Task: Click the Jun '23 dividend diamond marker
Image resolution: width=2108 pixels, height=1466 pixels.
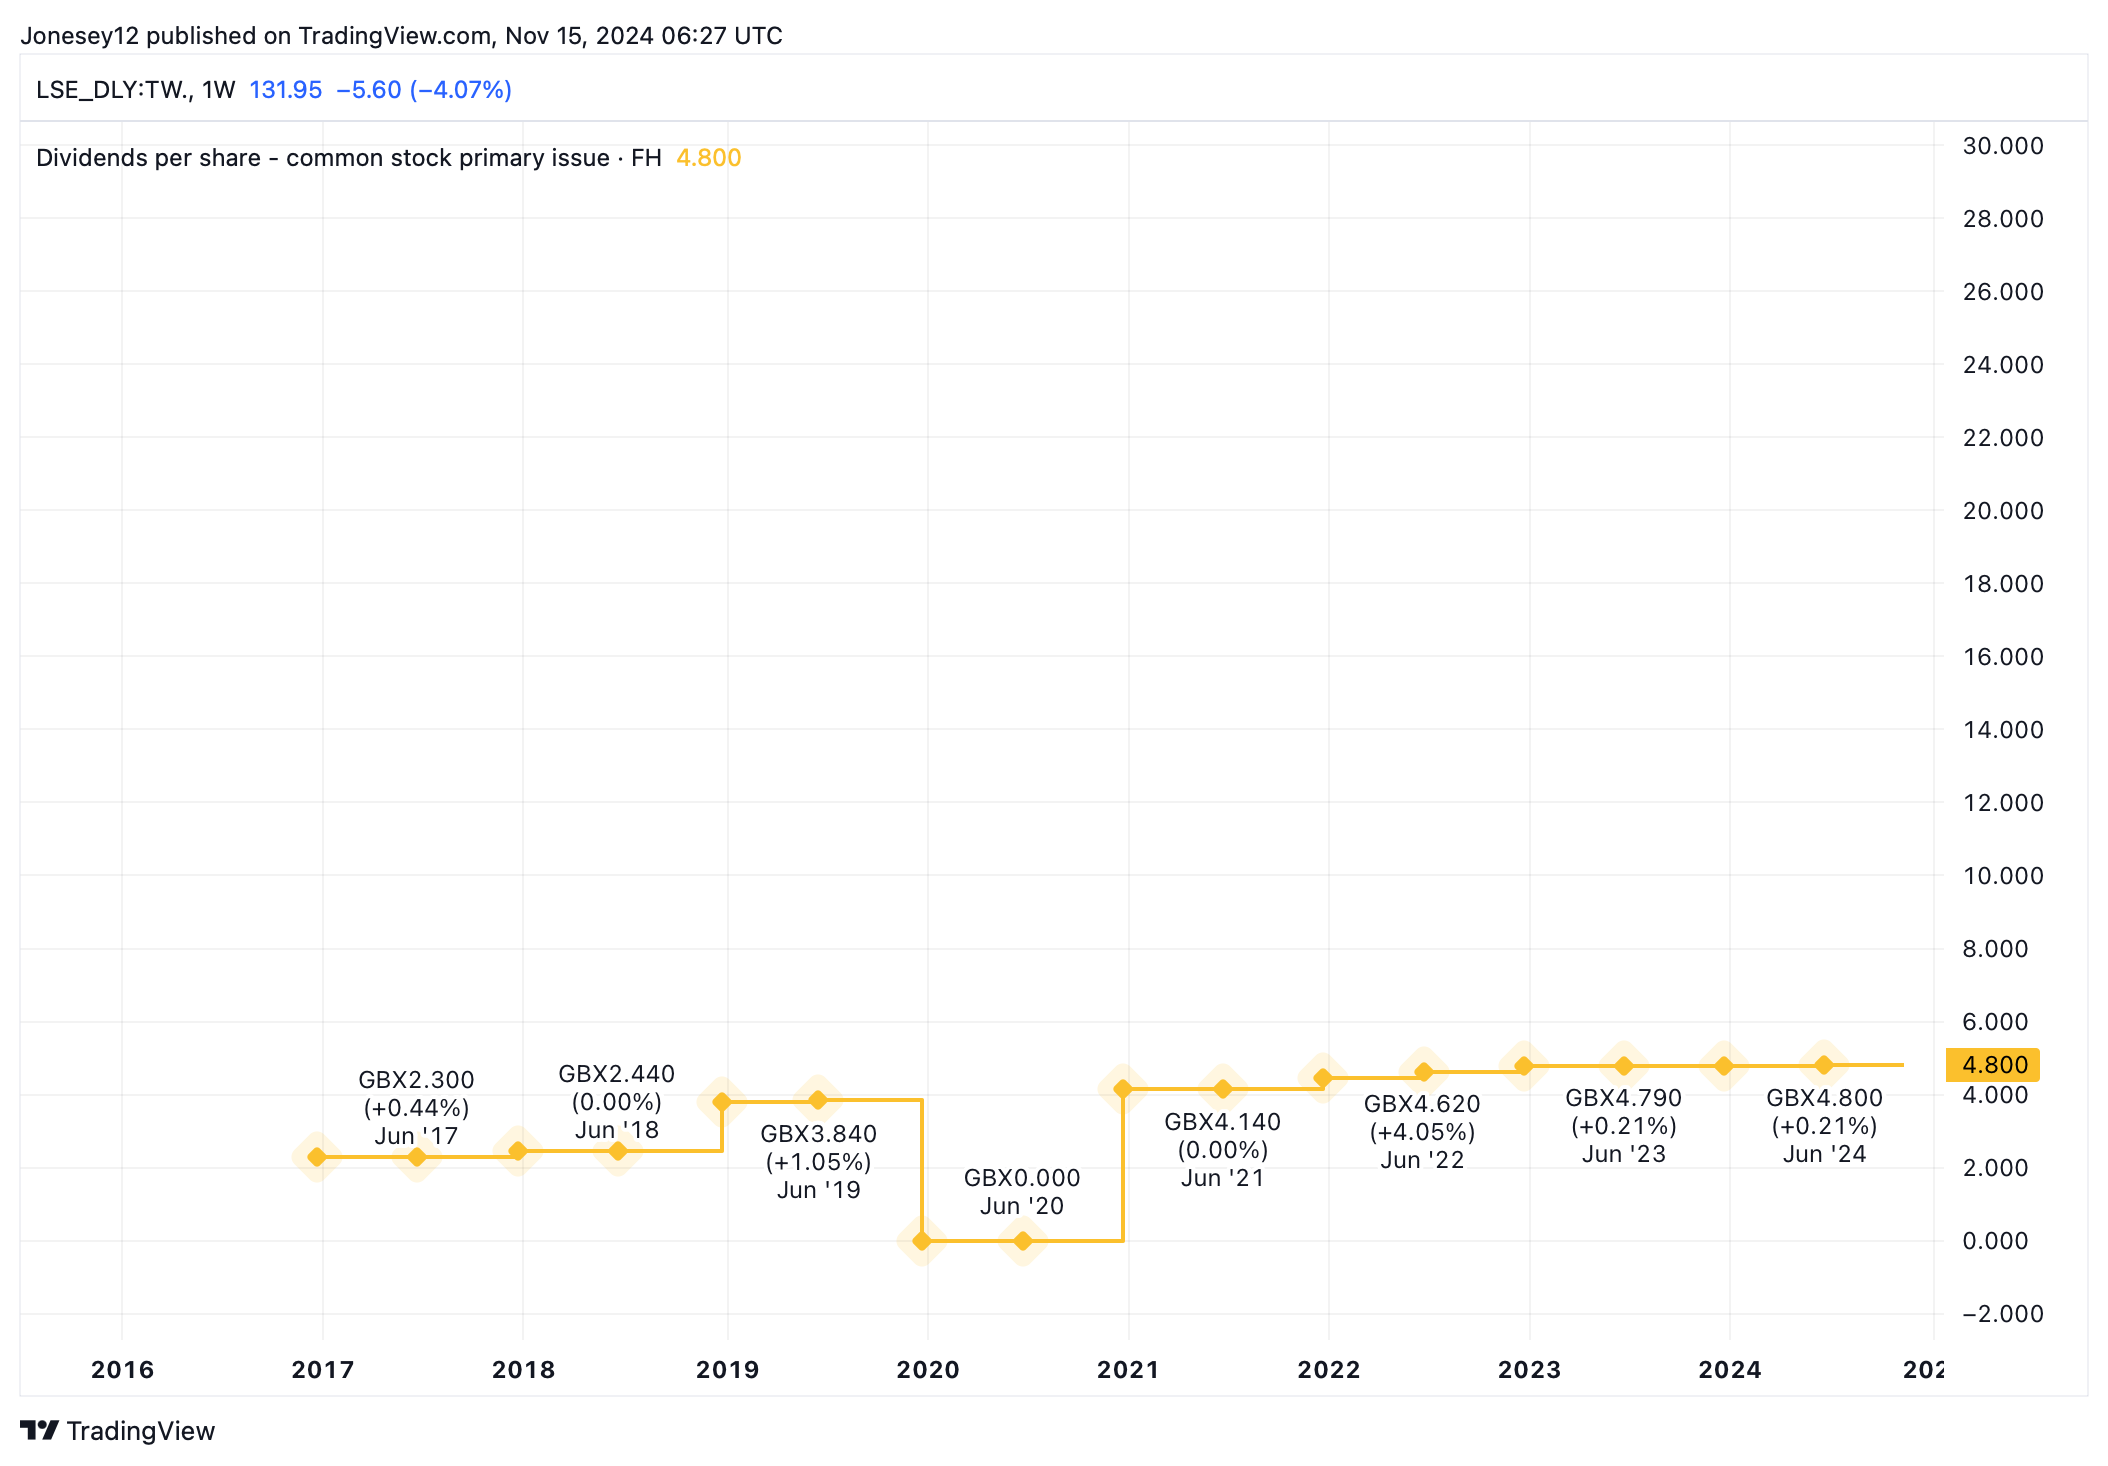Action: [x=1624, y=1066]
